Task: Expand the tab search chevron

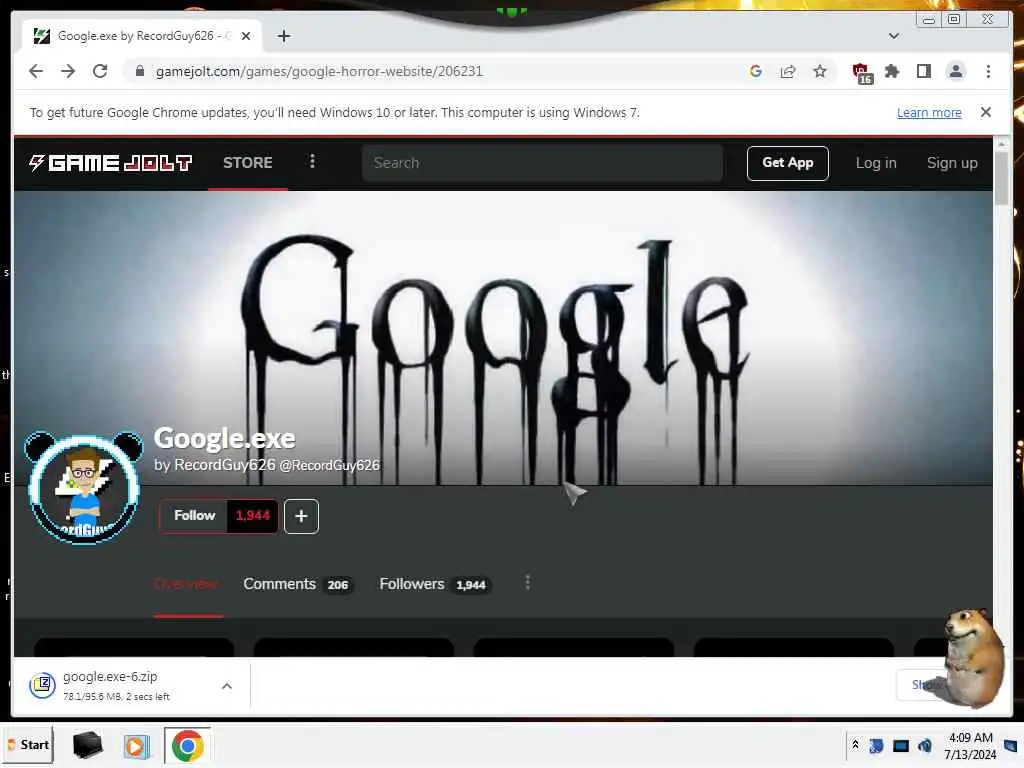Action: click(893, 36)
